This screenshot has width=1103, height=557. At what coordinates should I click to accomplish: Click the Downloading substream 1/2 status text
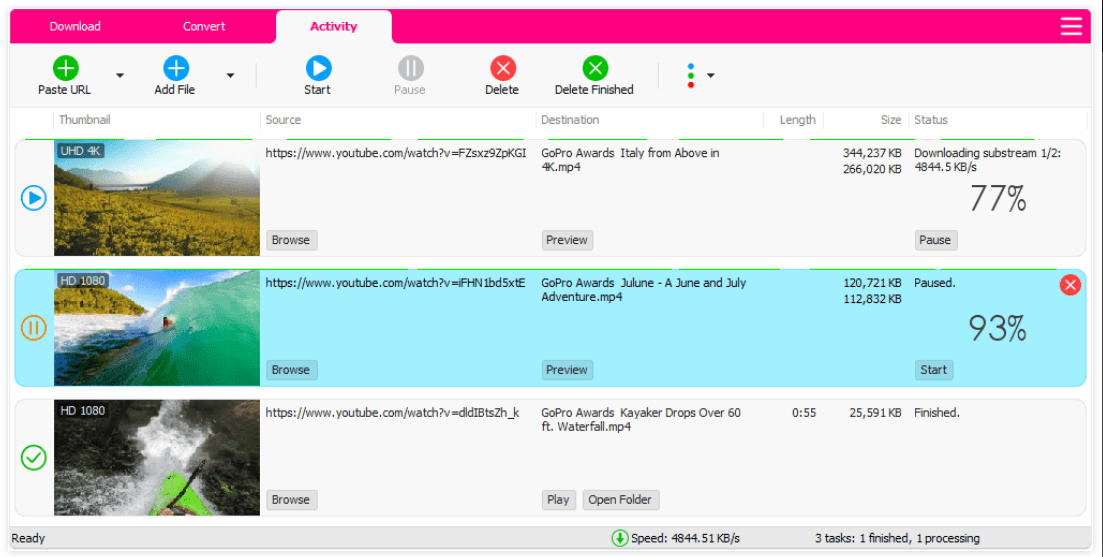(988, 160)
